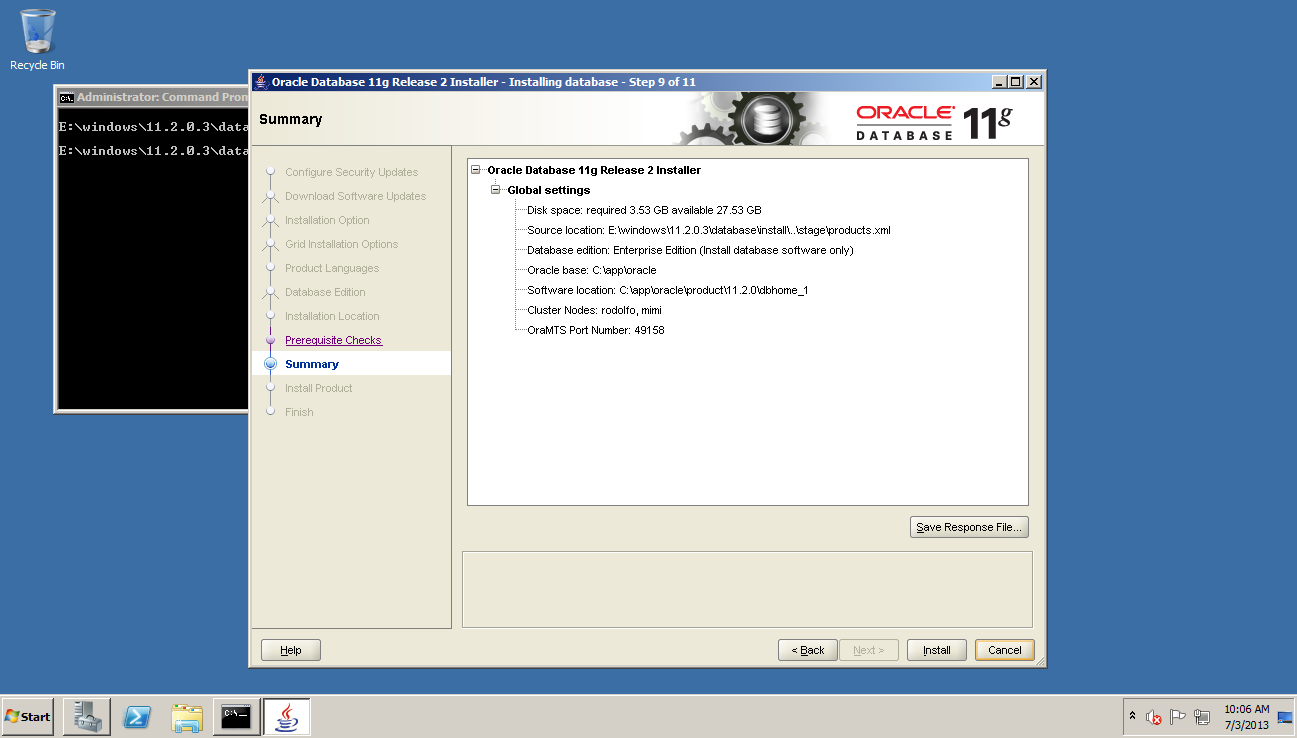
Task: Click the Install button
Action: coord(936,650)
